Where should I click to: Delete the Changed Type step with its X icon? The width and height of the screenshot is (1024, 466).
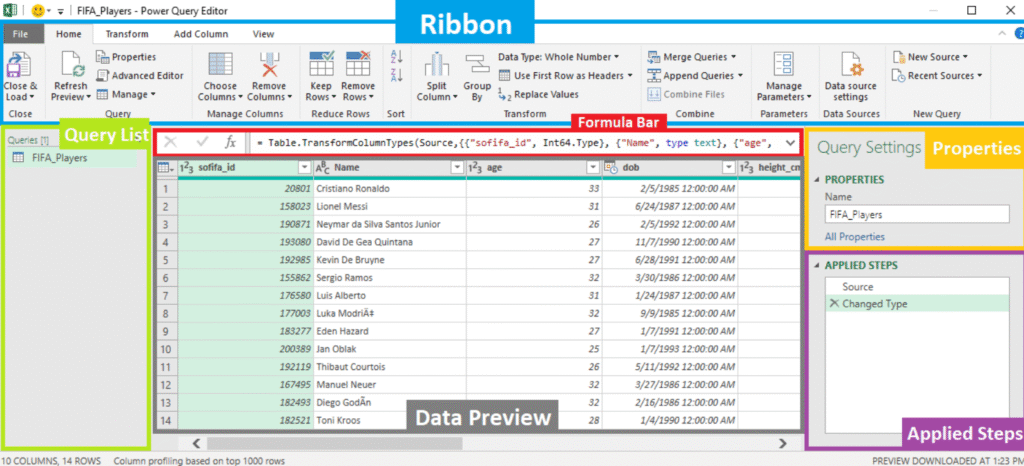coord(834,303)
